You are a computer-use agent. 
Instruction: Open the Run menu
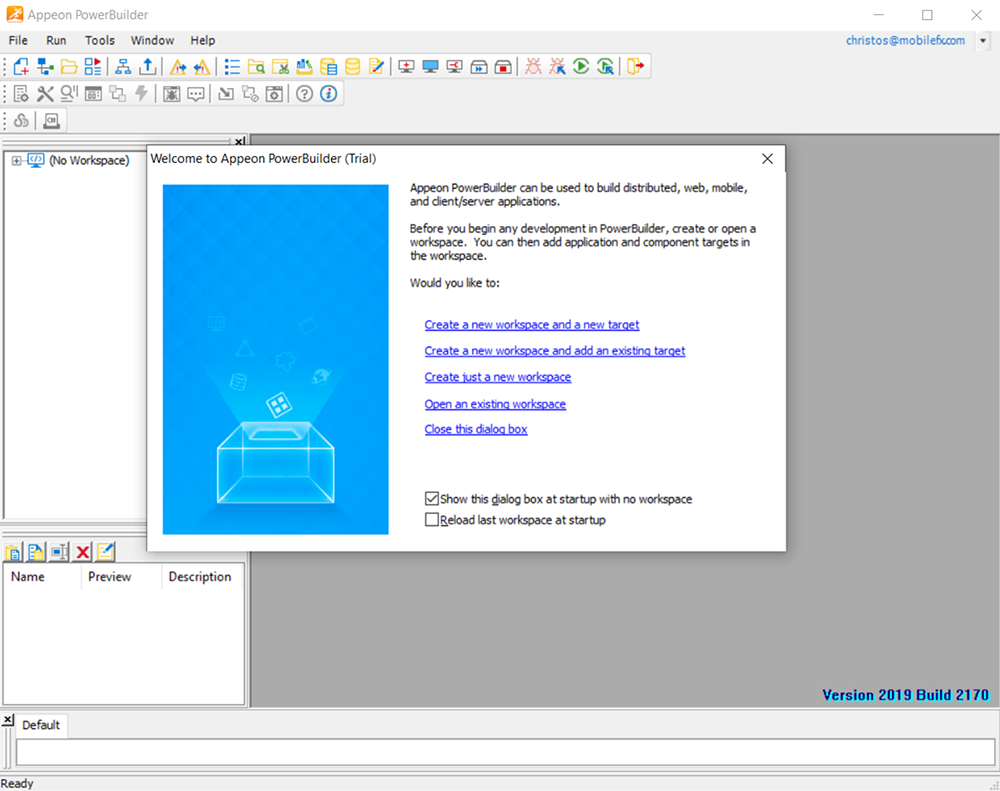(56, 40)
